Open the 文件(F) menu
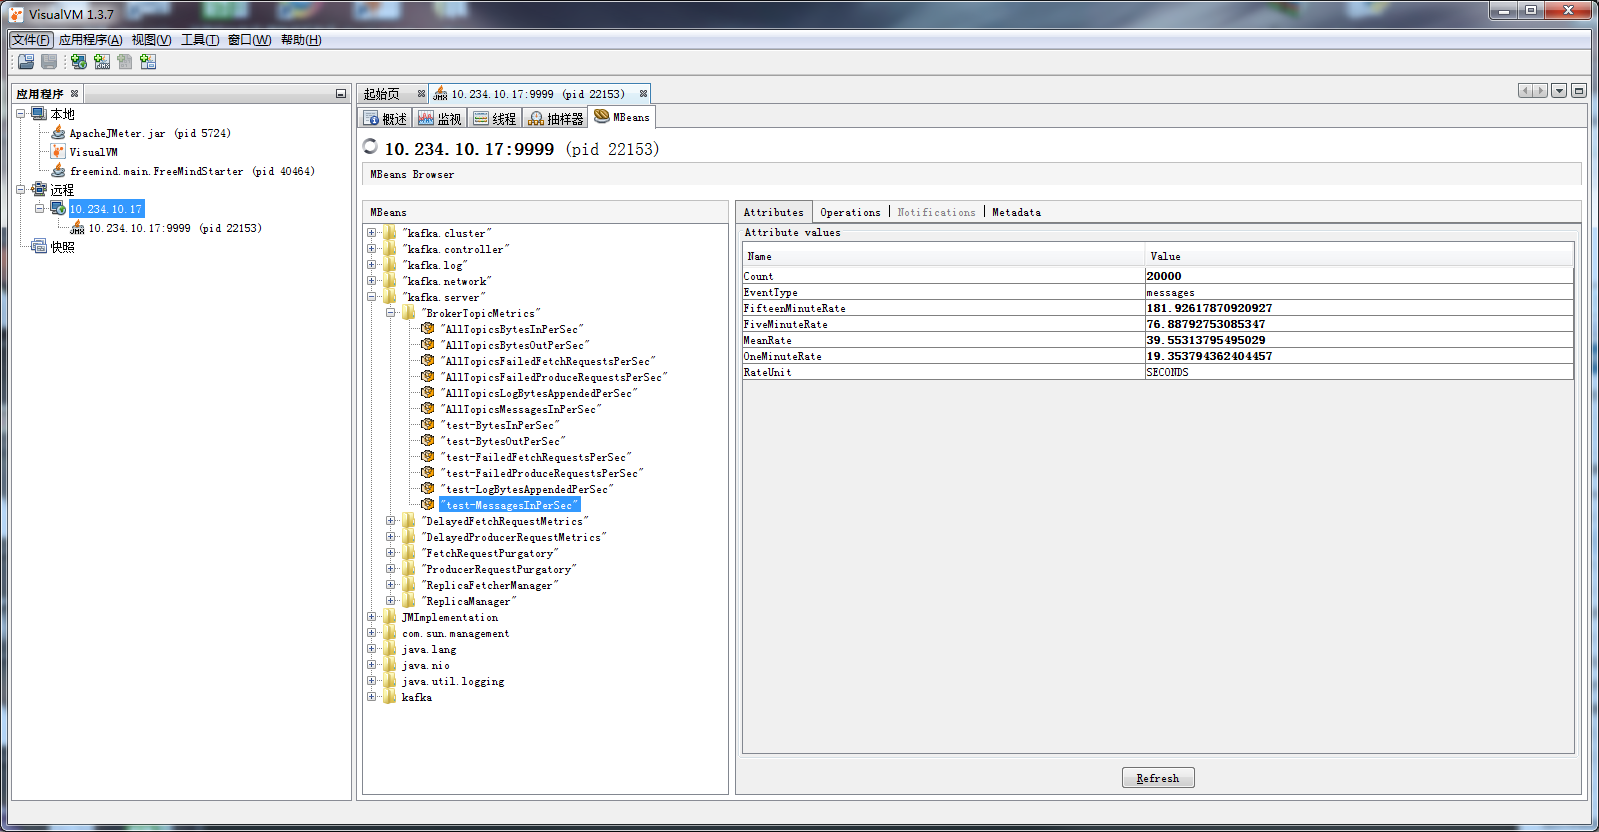 click(x=31, y=40)
